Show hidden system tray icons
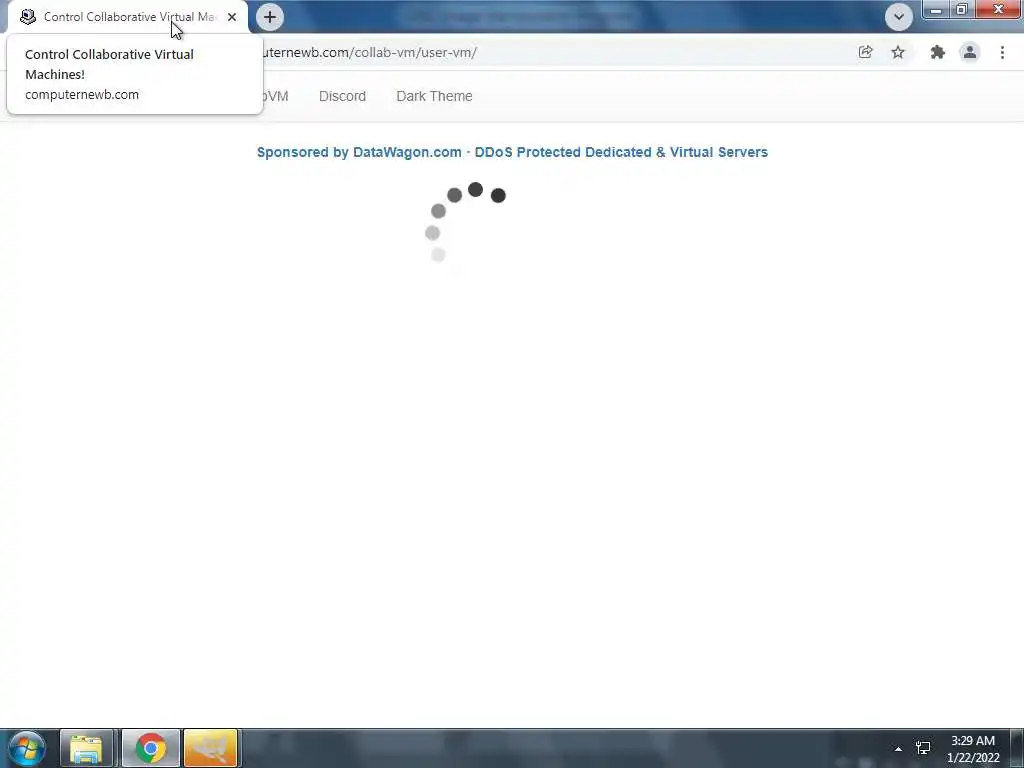This screenshot has height=768, width=1024. pyautogui.click(x=899, y=749)
